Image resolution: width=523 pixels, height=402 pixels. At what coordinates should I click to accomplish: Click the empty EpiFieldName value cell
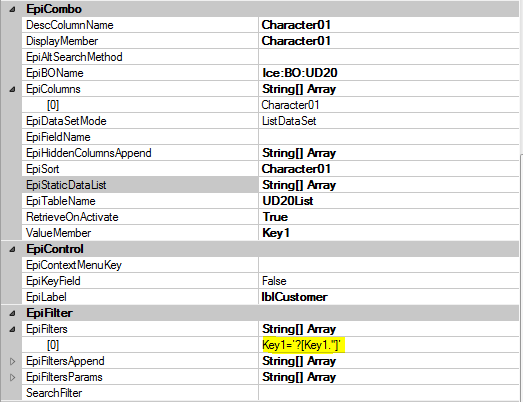click(389, 137)
